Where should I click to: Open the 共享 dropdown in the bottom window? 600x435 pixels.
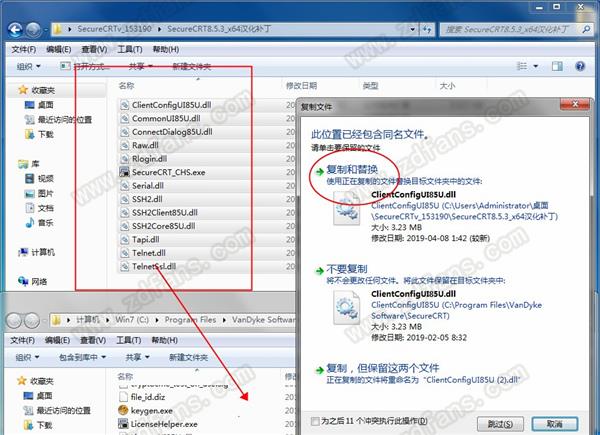click(137, 357)
